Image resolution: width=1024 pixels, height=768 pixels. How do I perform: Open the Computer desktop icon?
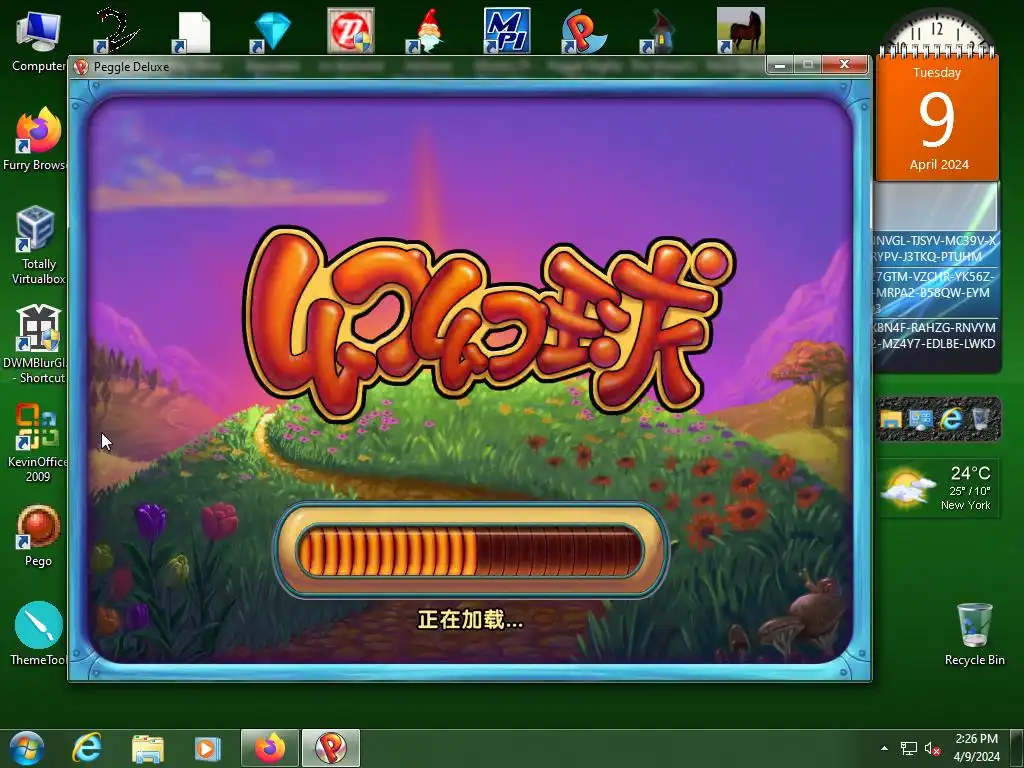pos(38,40)
